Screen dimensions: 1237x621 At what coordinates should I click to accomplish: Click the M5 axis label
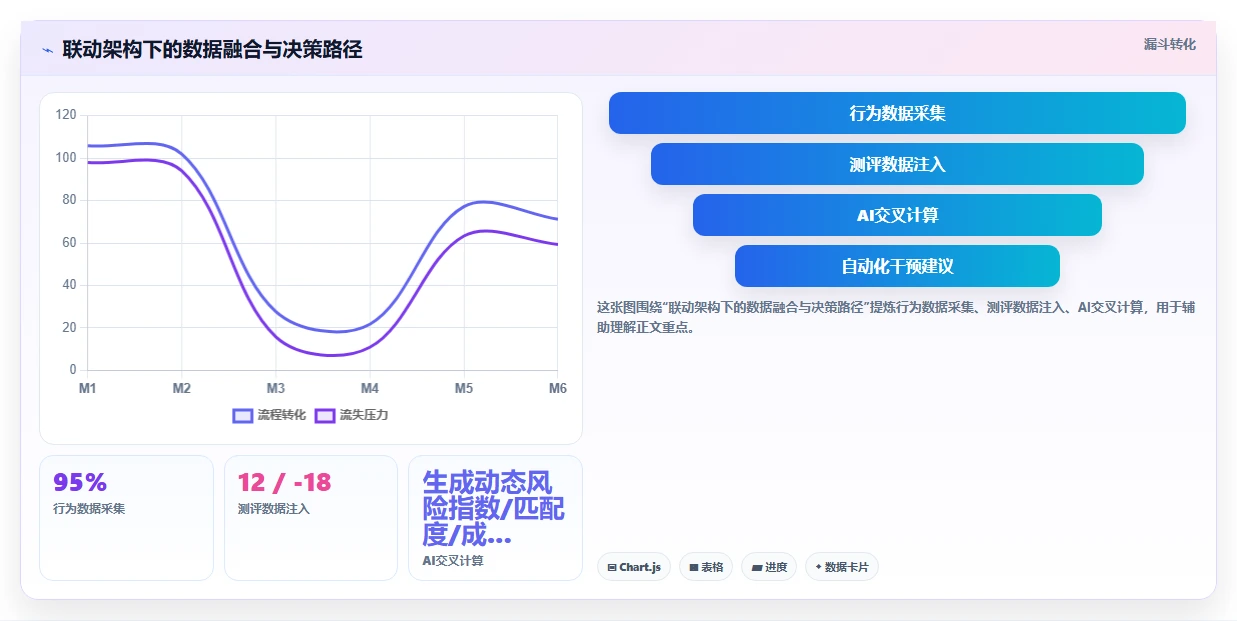point(464,388)
